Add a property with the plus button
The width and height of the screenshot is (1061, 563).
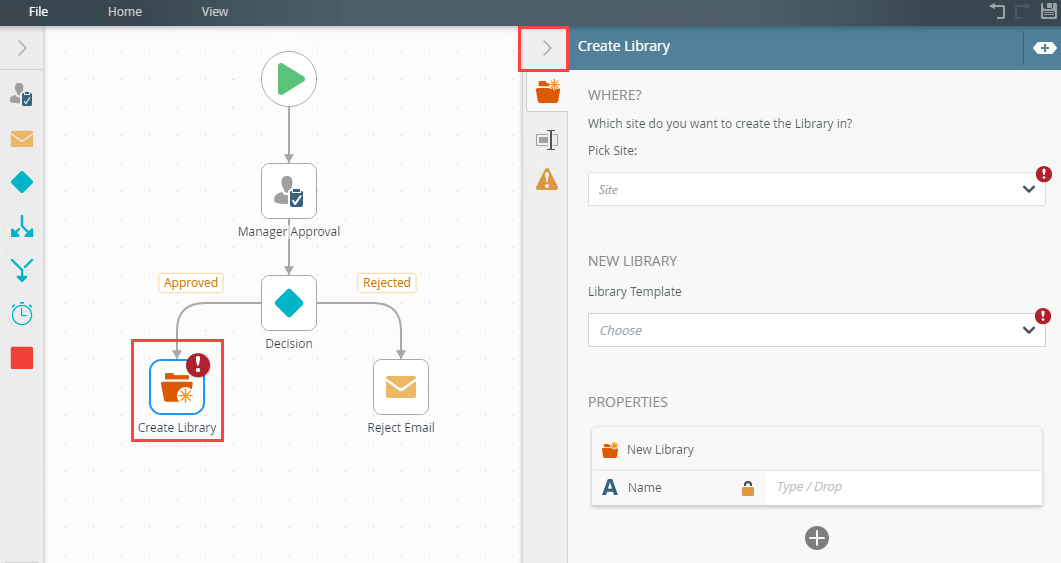click(x=817, y=538)
